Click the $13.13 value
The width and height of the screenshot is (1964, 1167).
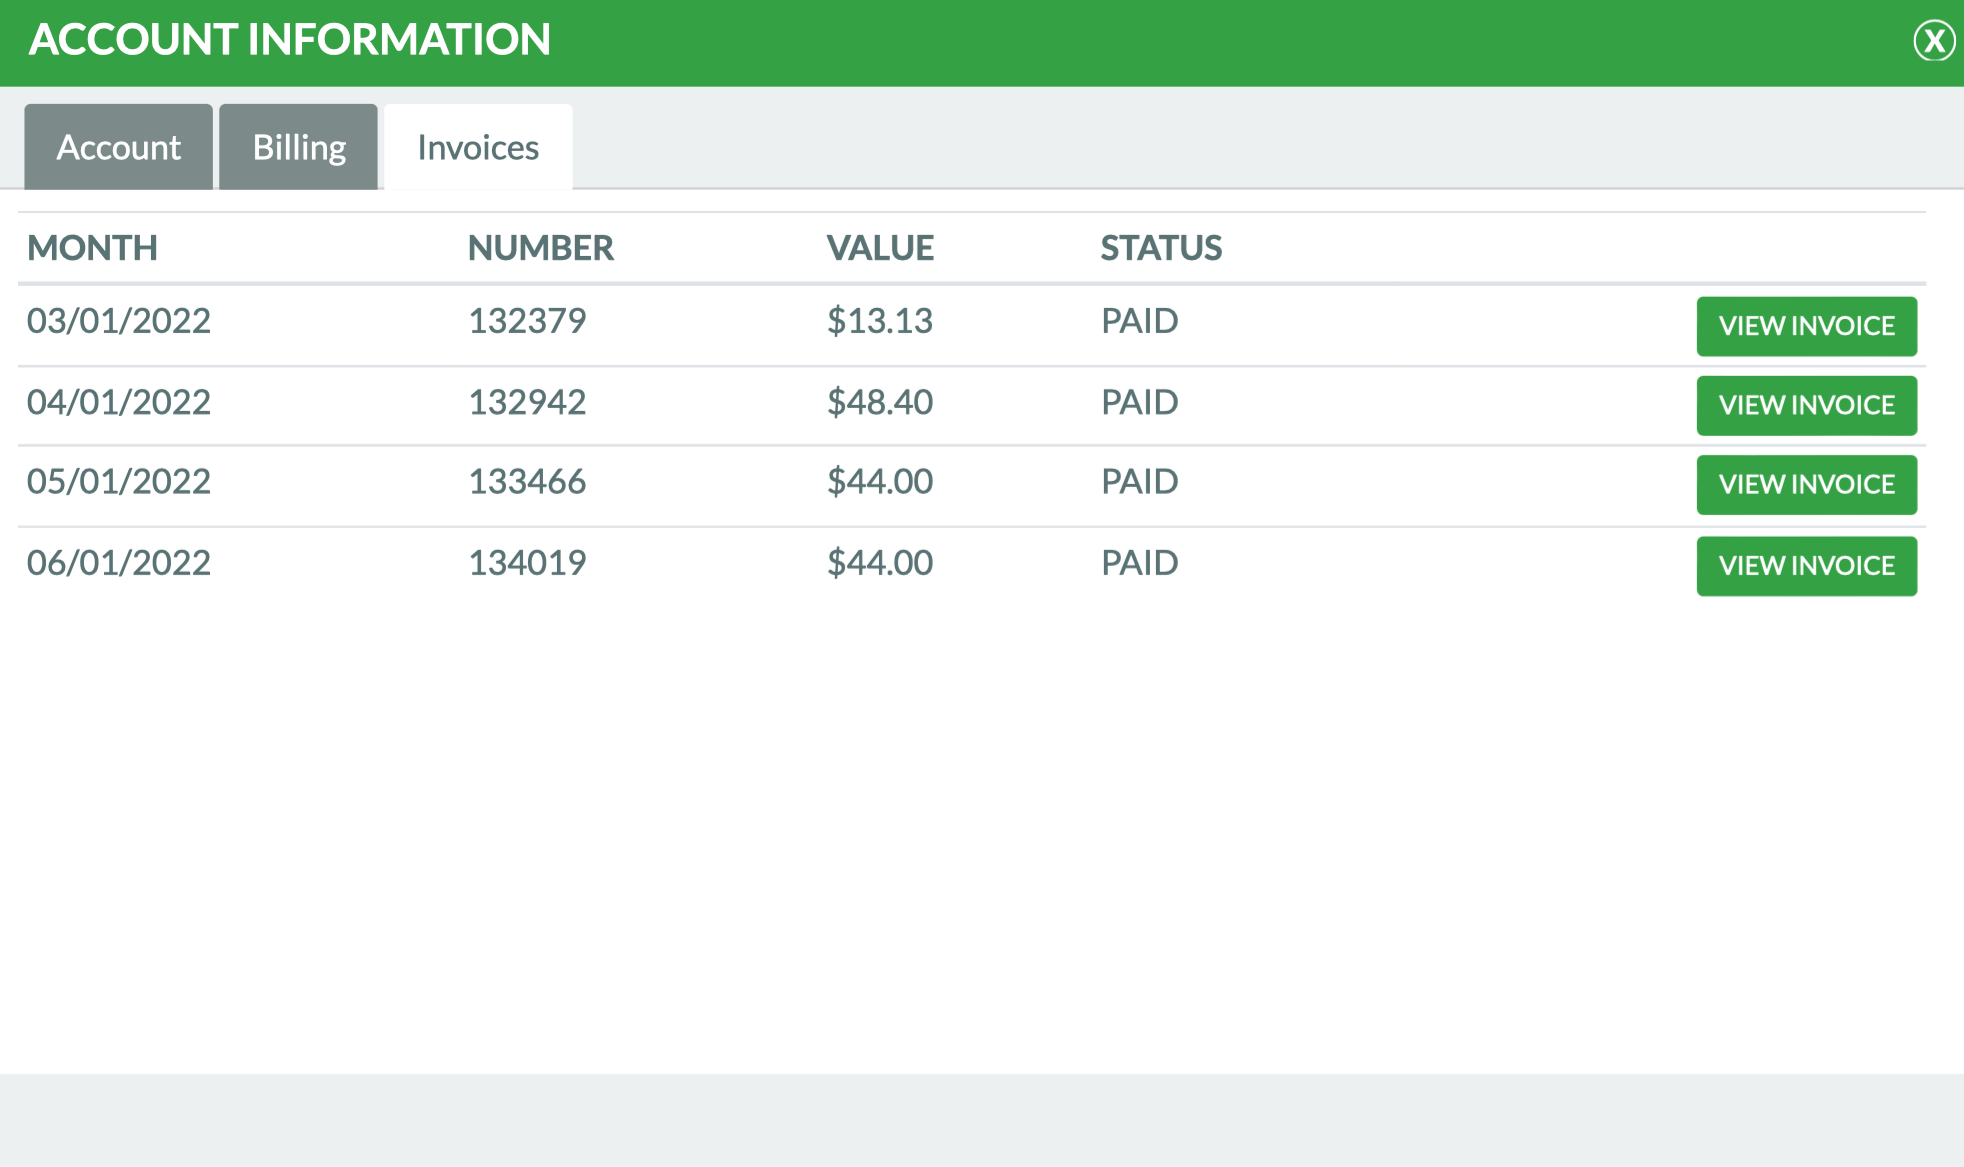[880, 321]
